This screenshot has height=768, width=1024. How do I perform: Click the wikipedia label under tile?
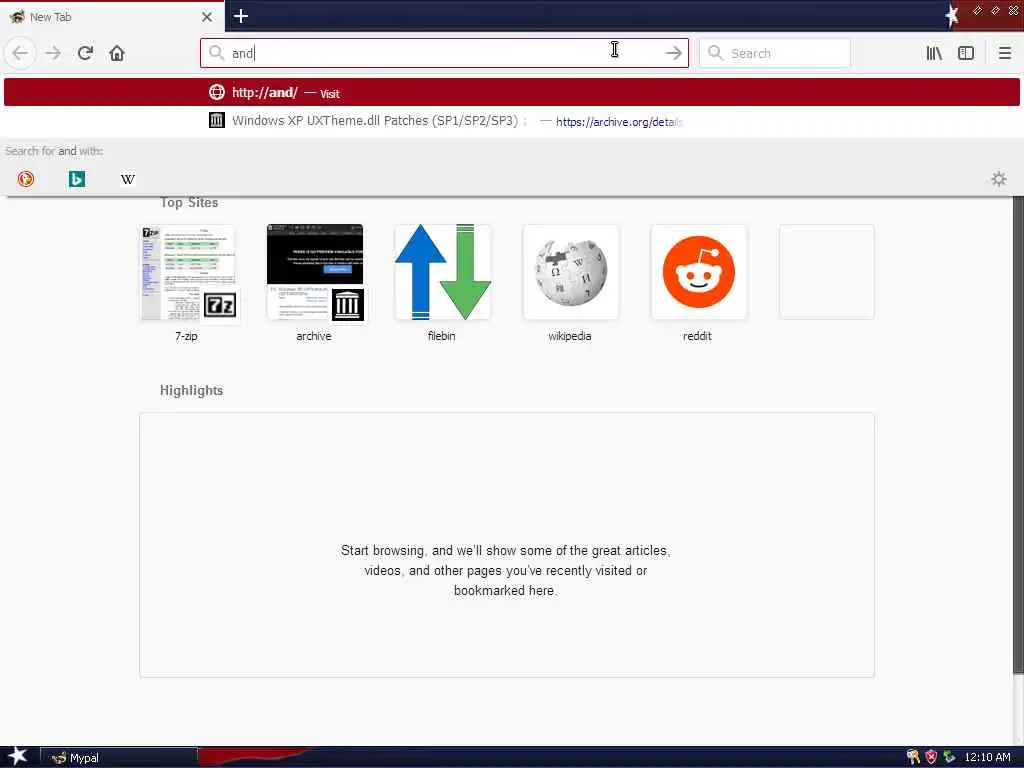(569, 336)
